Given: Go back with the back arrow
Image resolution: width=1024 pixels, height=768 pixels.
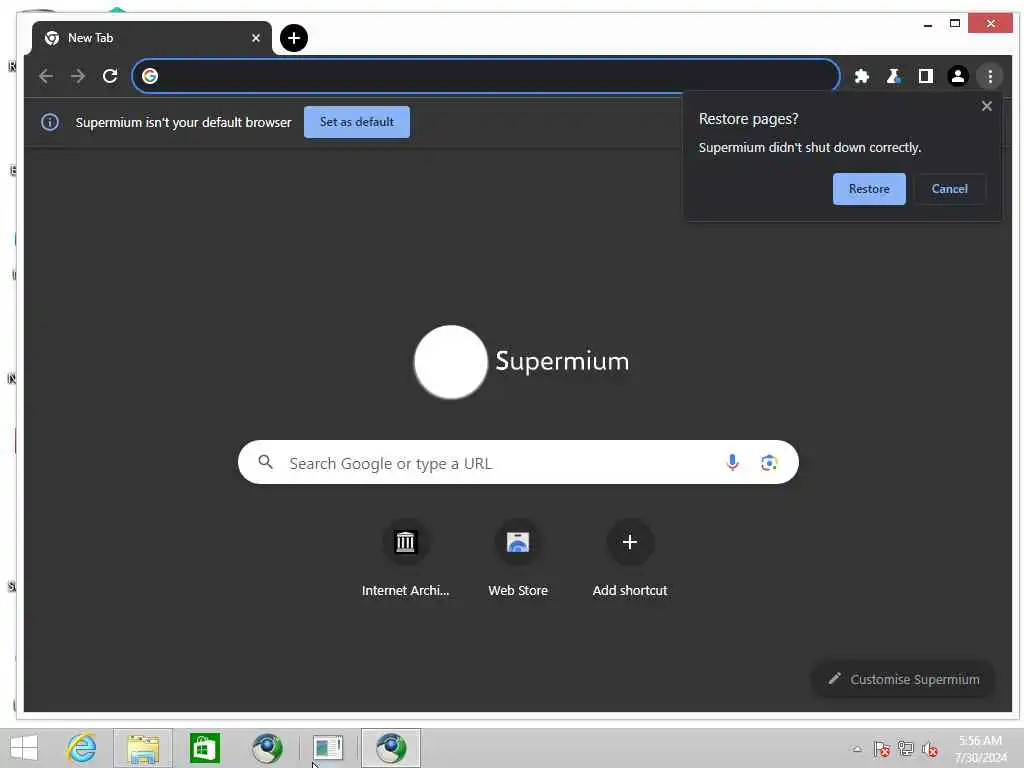Looking at the screenshot, I should (46, 76).
